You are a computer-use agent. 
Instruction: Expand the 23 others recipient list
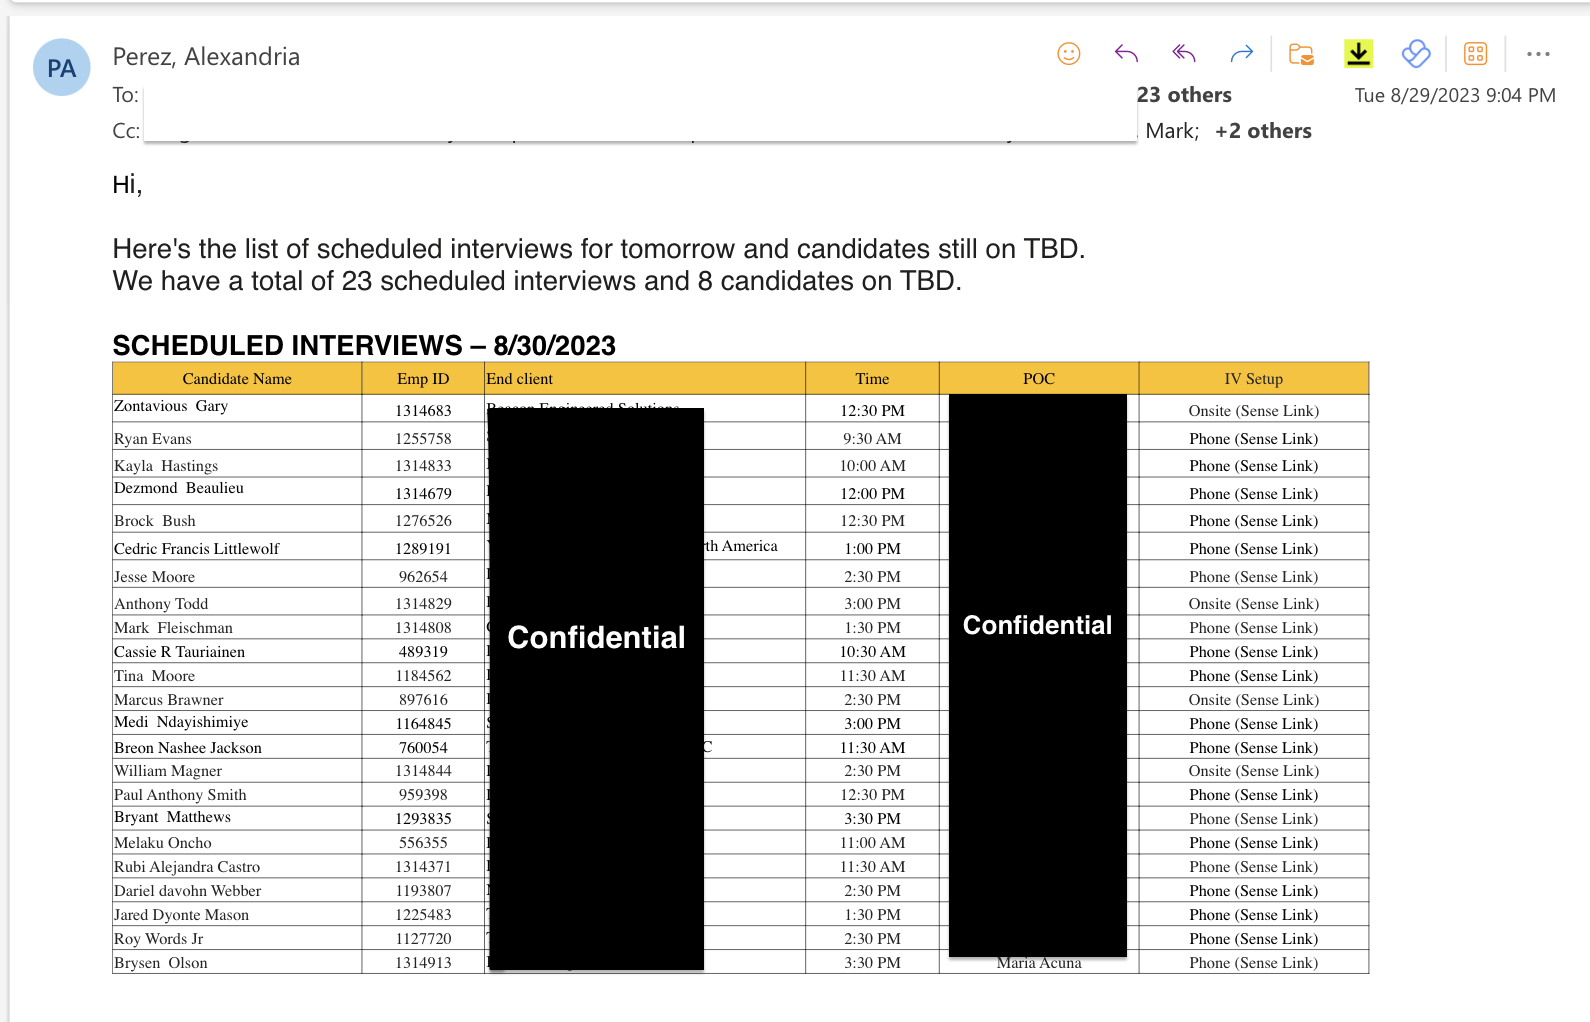click(x=1184, y=95)
